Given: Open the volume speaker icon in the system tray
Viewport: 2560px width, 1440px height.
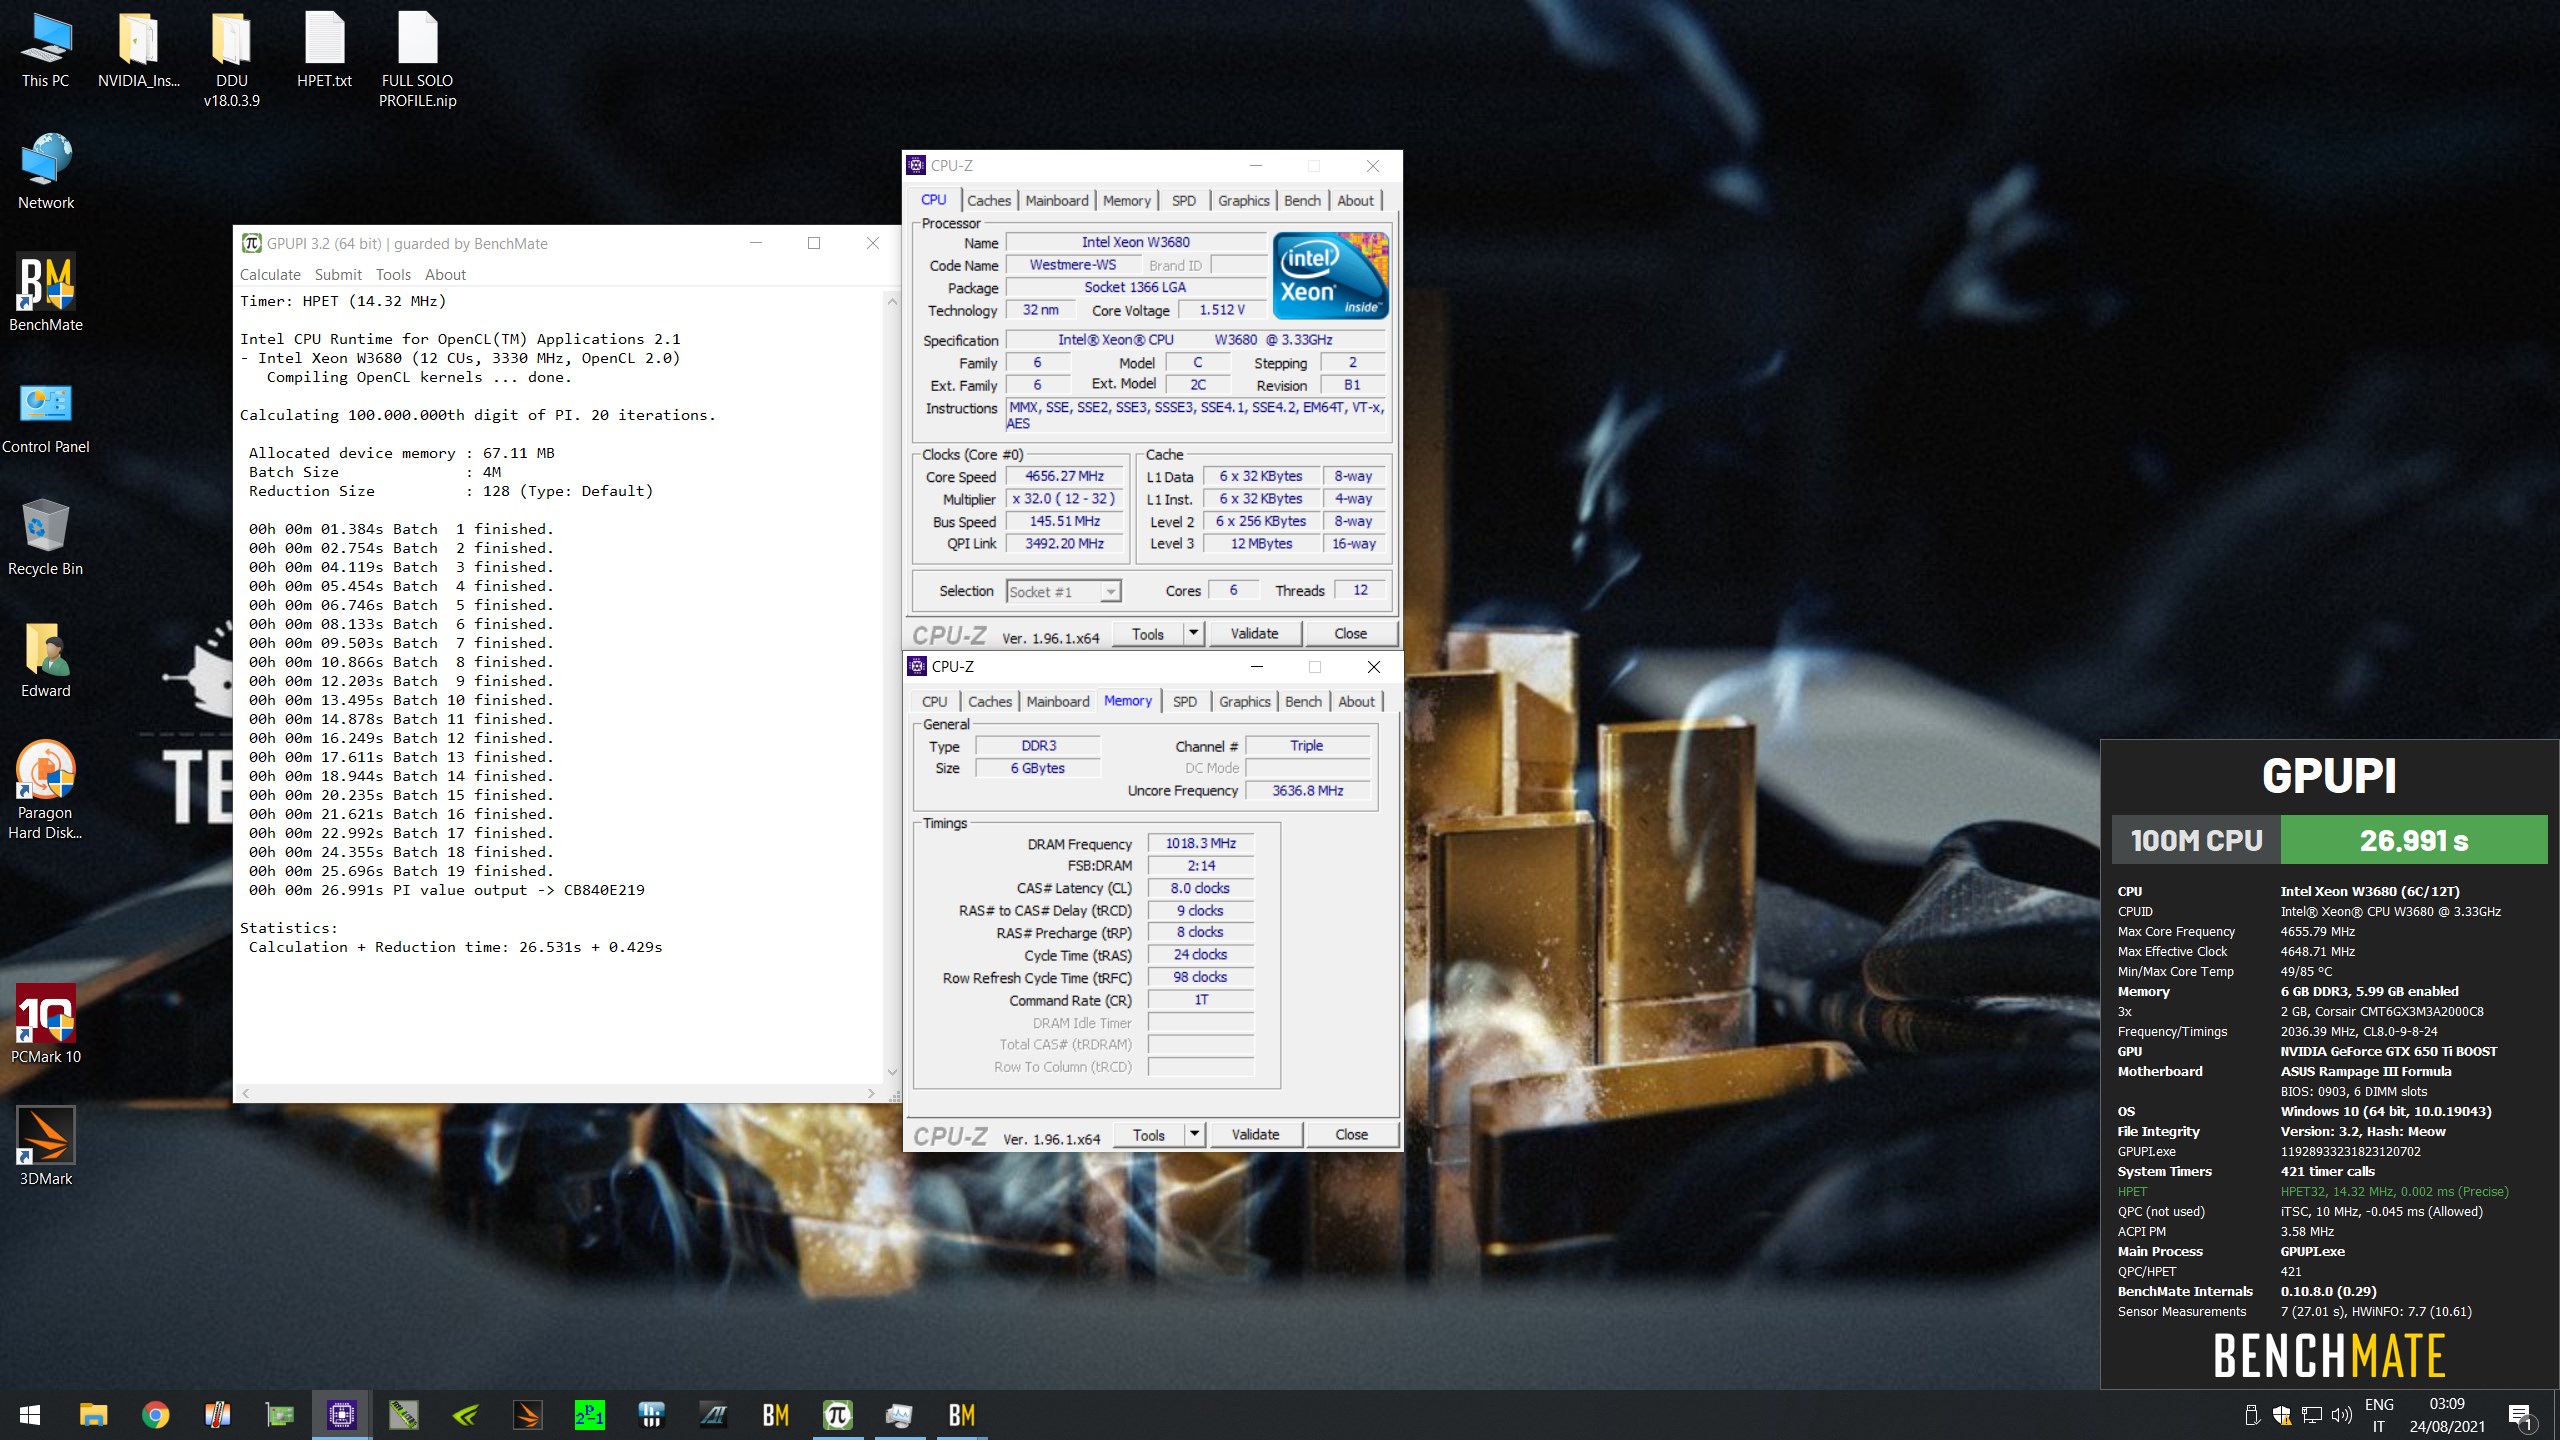Looking at the screenshot, I should pyautogui.click(x=2341, y=1415).
